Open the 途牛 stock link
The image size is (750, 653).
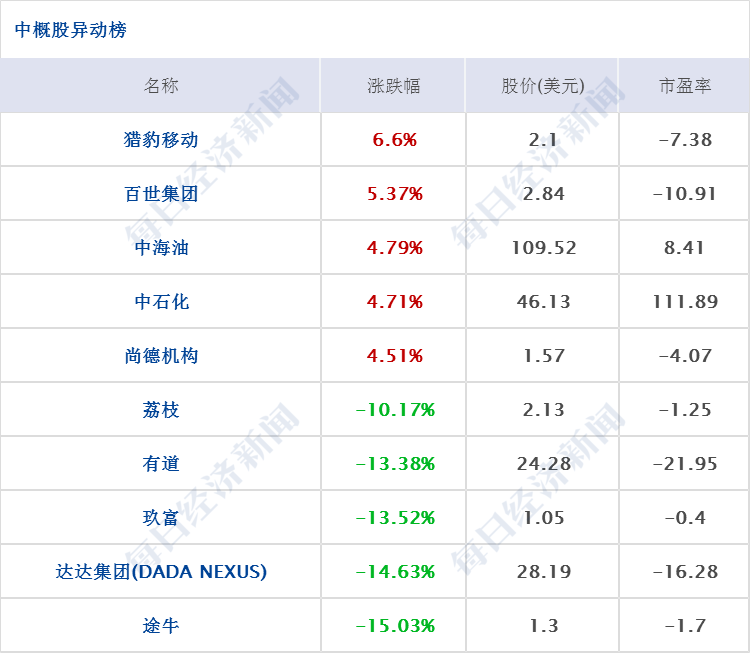[161, 626]
